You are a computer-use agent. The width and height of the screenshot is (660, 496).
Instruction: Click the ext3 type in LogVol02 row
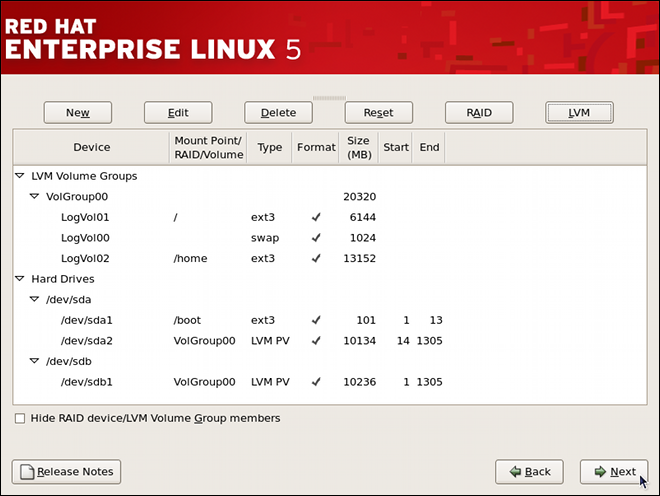tap(263, 259)
